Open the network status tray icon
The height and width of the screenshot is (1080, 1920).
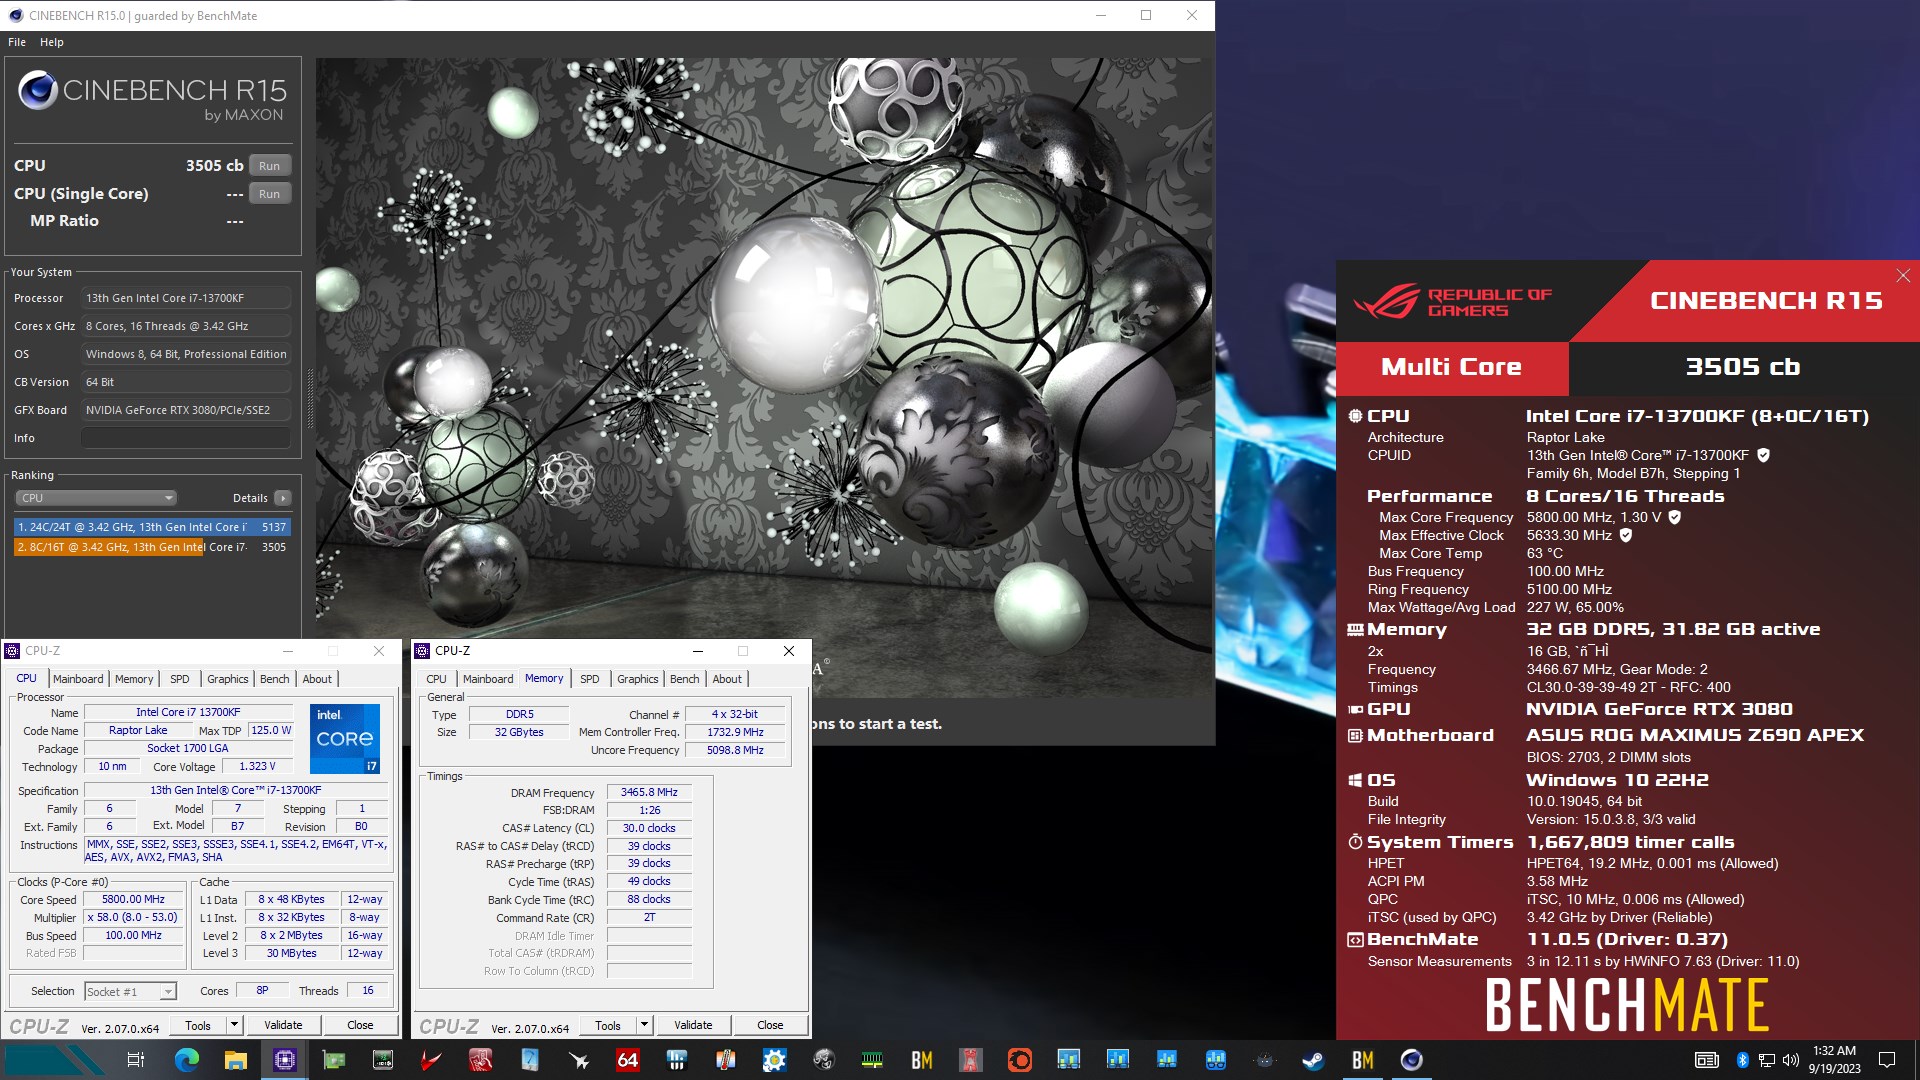[x=1767, y=1060]
